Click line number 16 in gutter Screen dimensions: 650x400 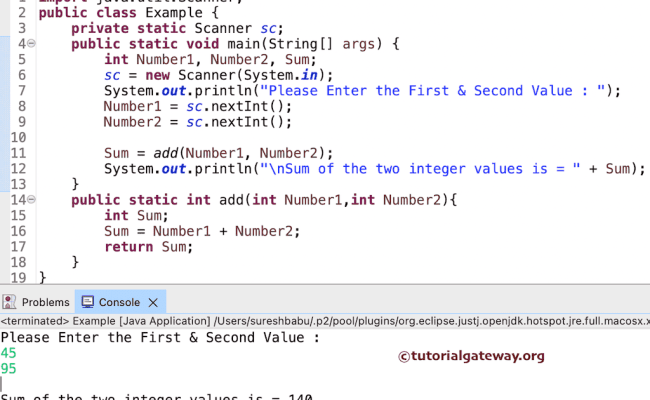(18, 231)
